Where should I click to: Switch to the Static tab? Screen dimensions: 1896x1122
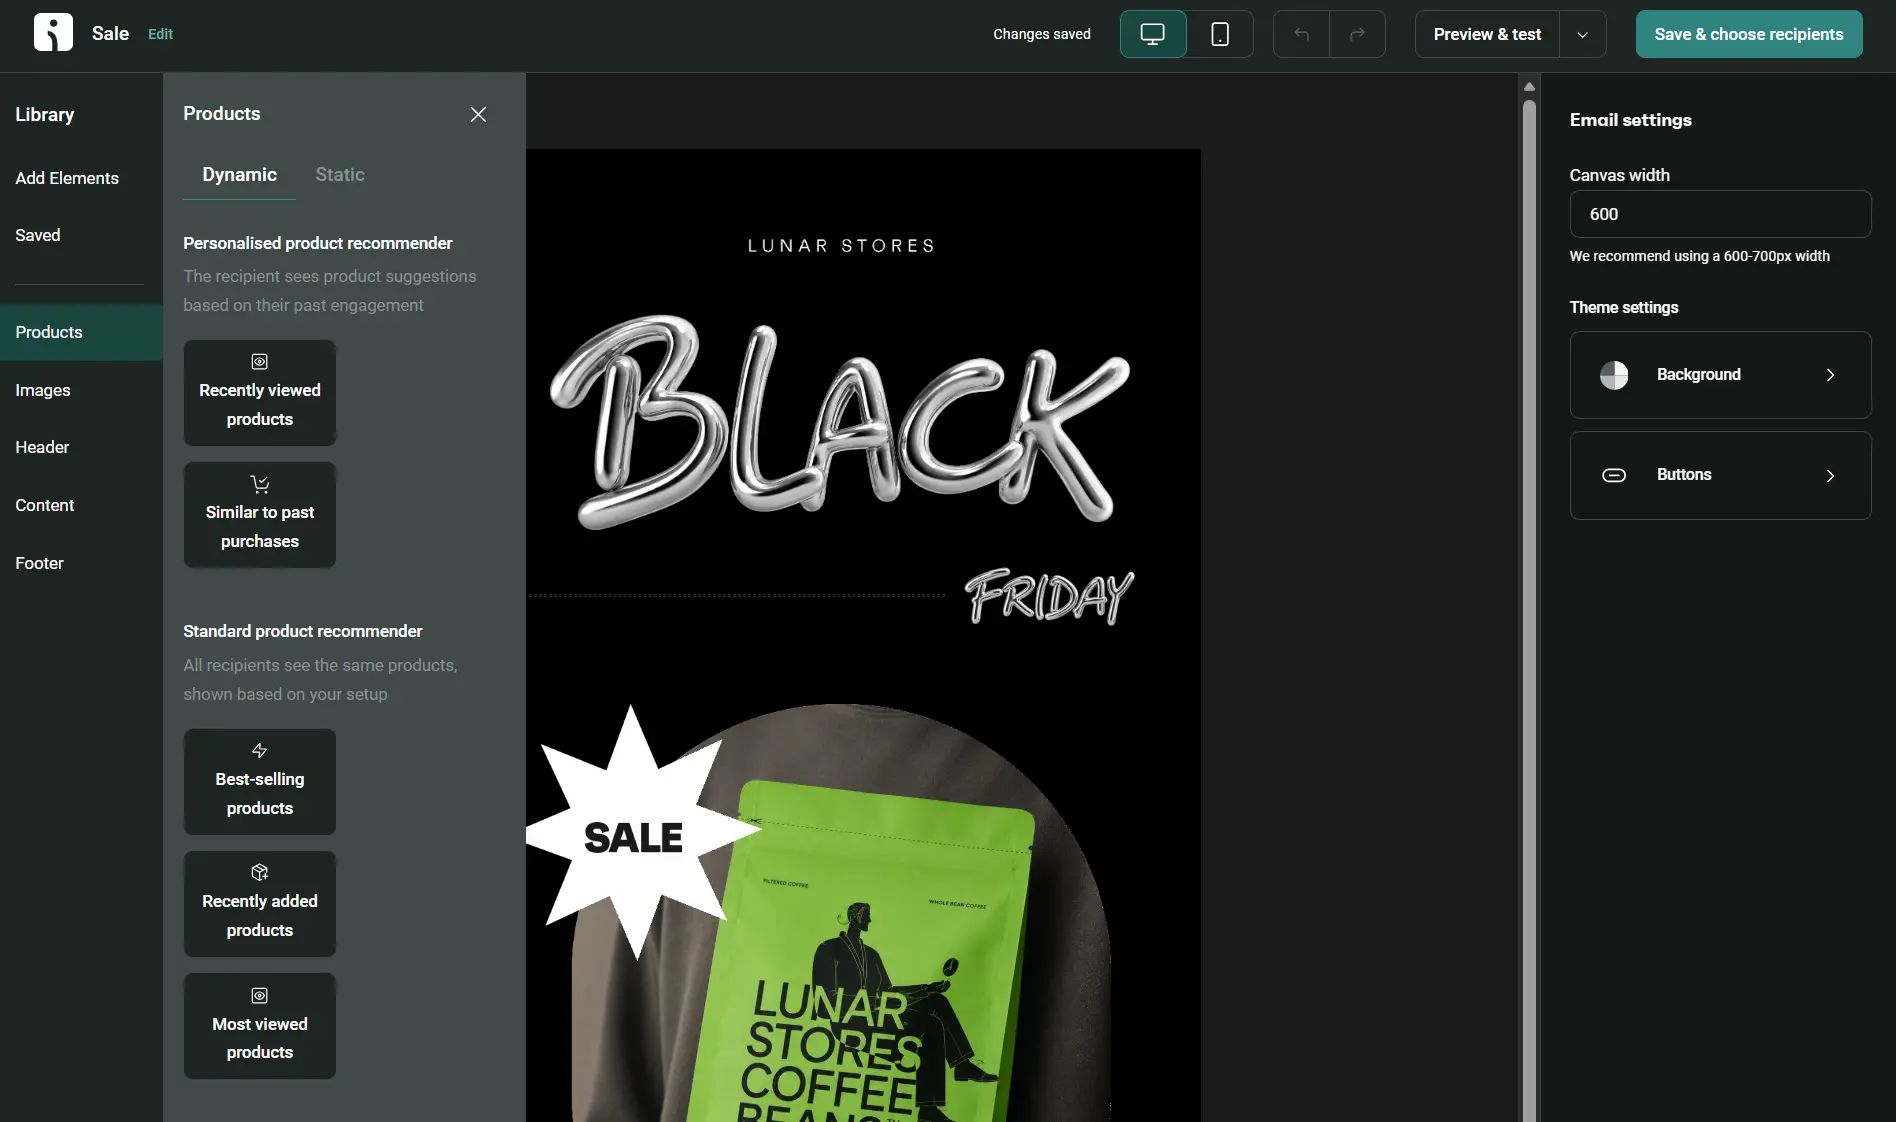point(340,174)
